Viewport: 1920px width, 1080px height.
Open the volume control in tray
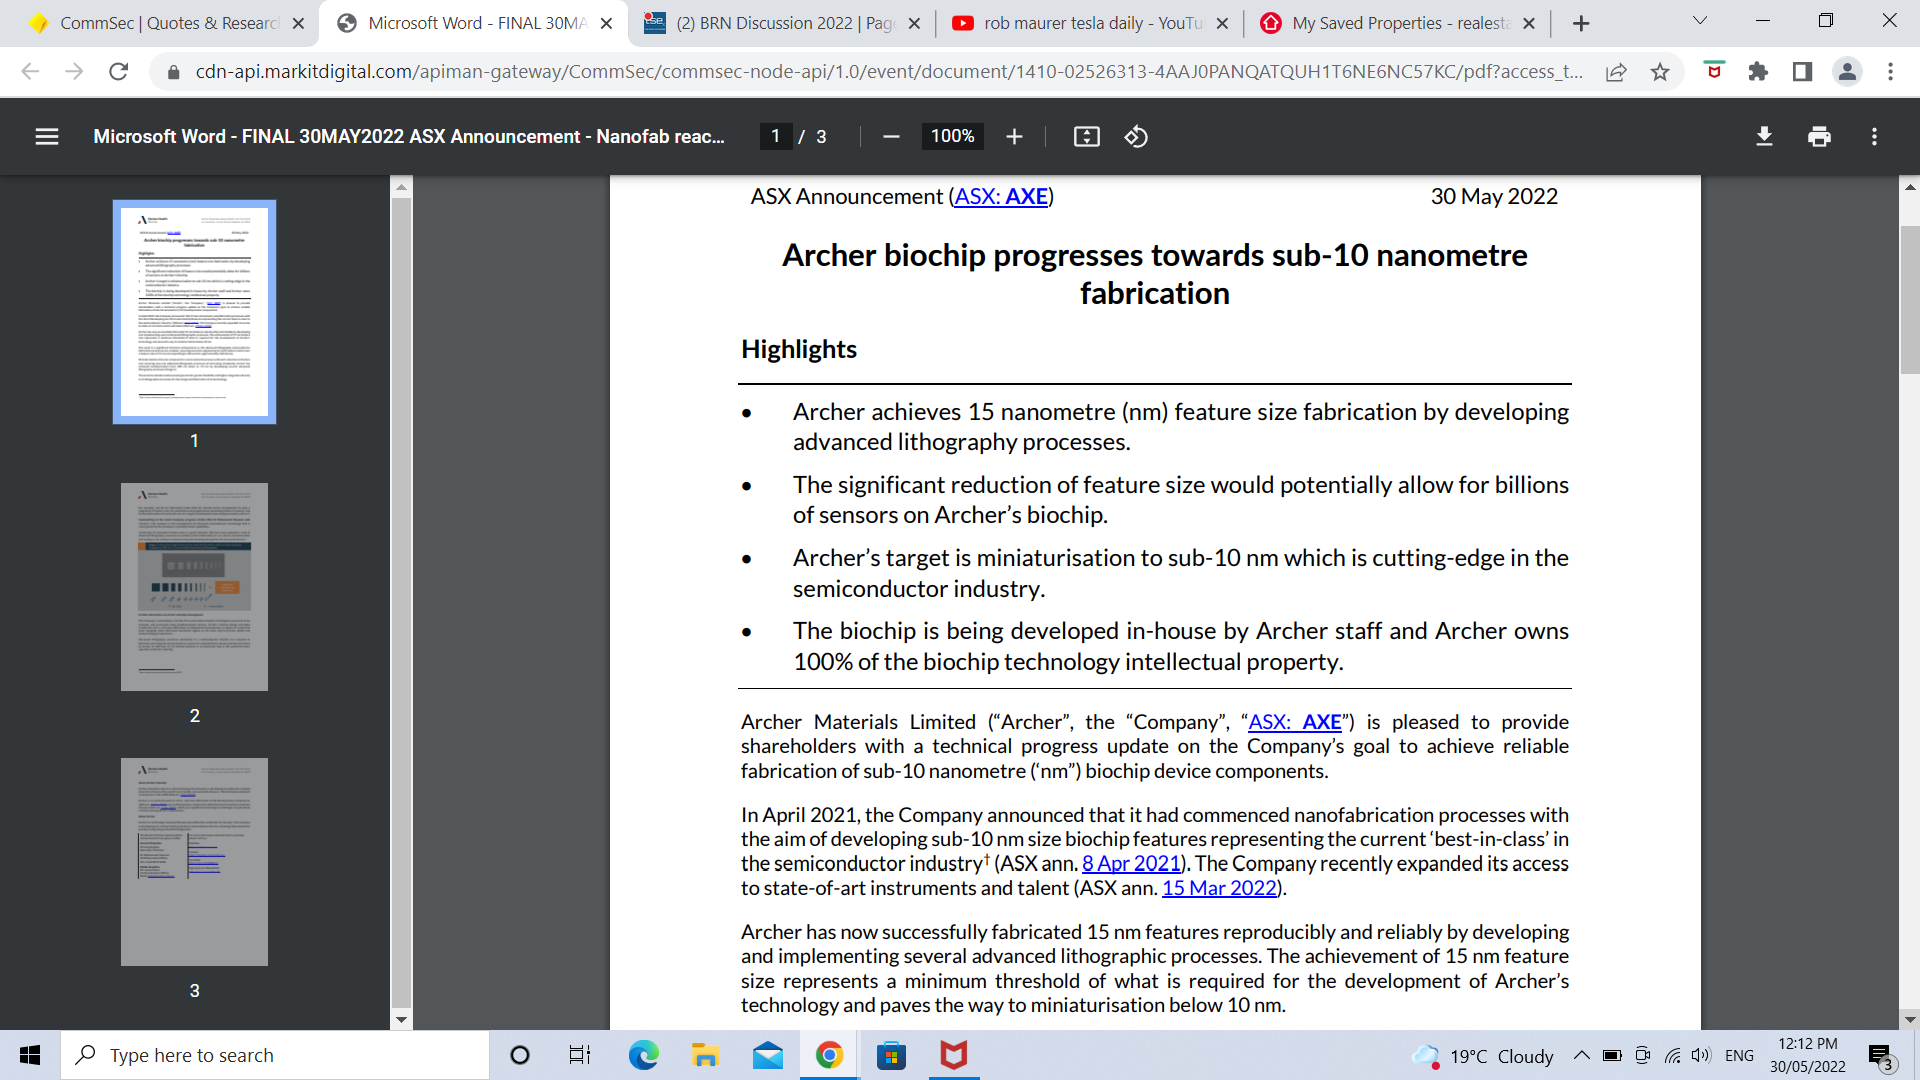pyautogui.click(x=1701, y=1055)
